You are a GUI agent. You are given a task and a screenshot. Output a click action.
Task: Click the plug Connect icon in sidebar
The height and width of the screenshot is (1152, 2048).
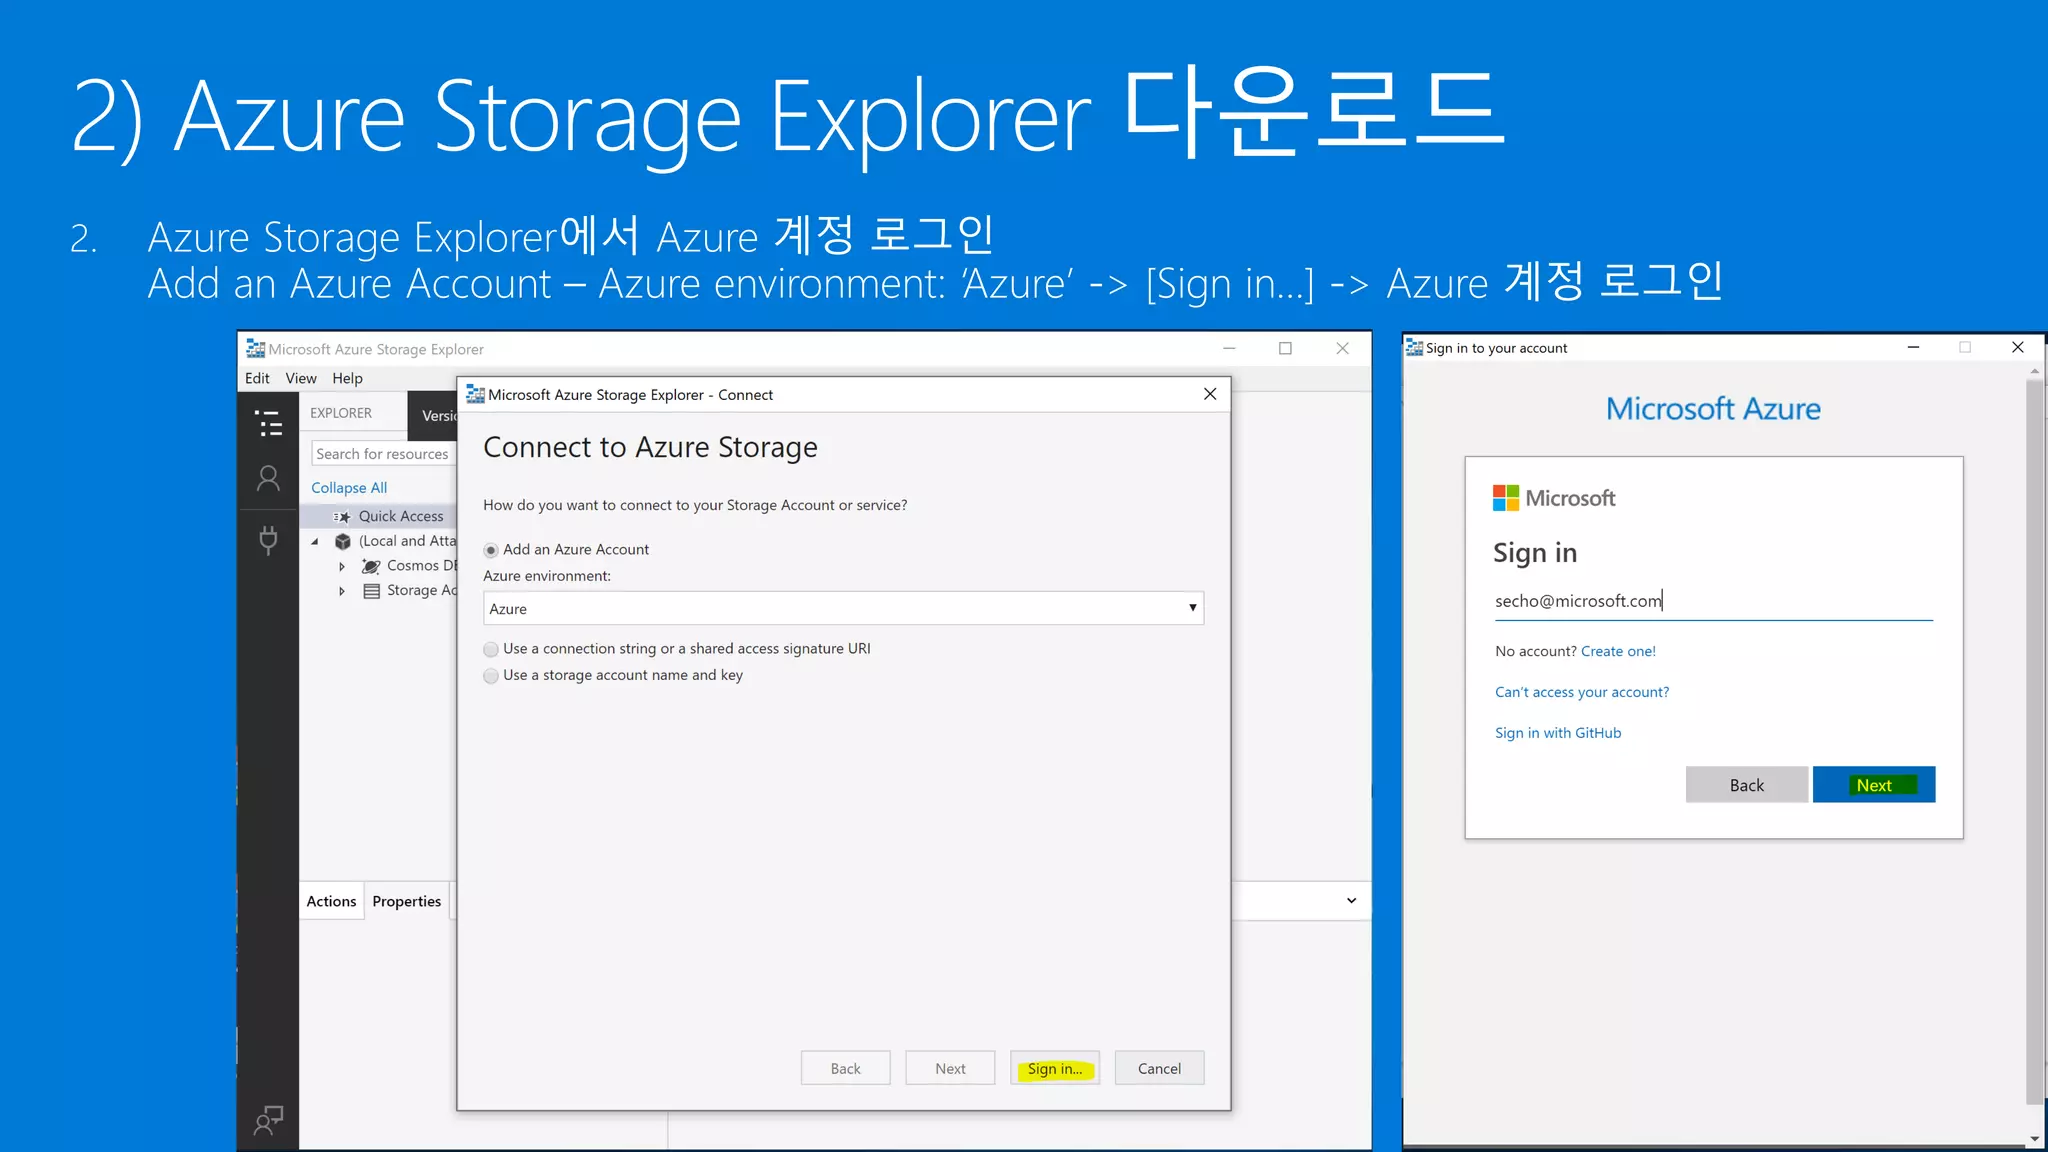pyautogui.click(x=268, y=540)
